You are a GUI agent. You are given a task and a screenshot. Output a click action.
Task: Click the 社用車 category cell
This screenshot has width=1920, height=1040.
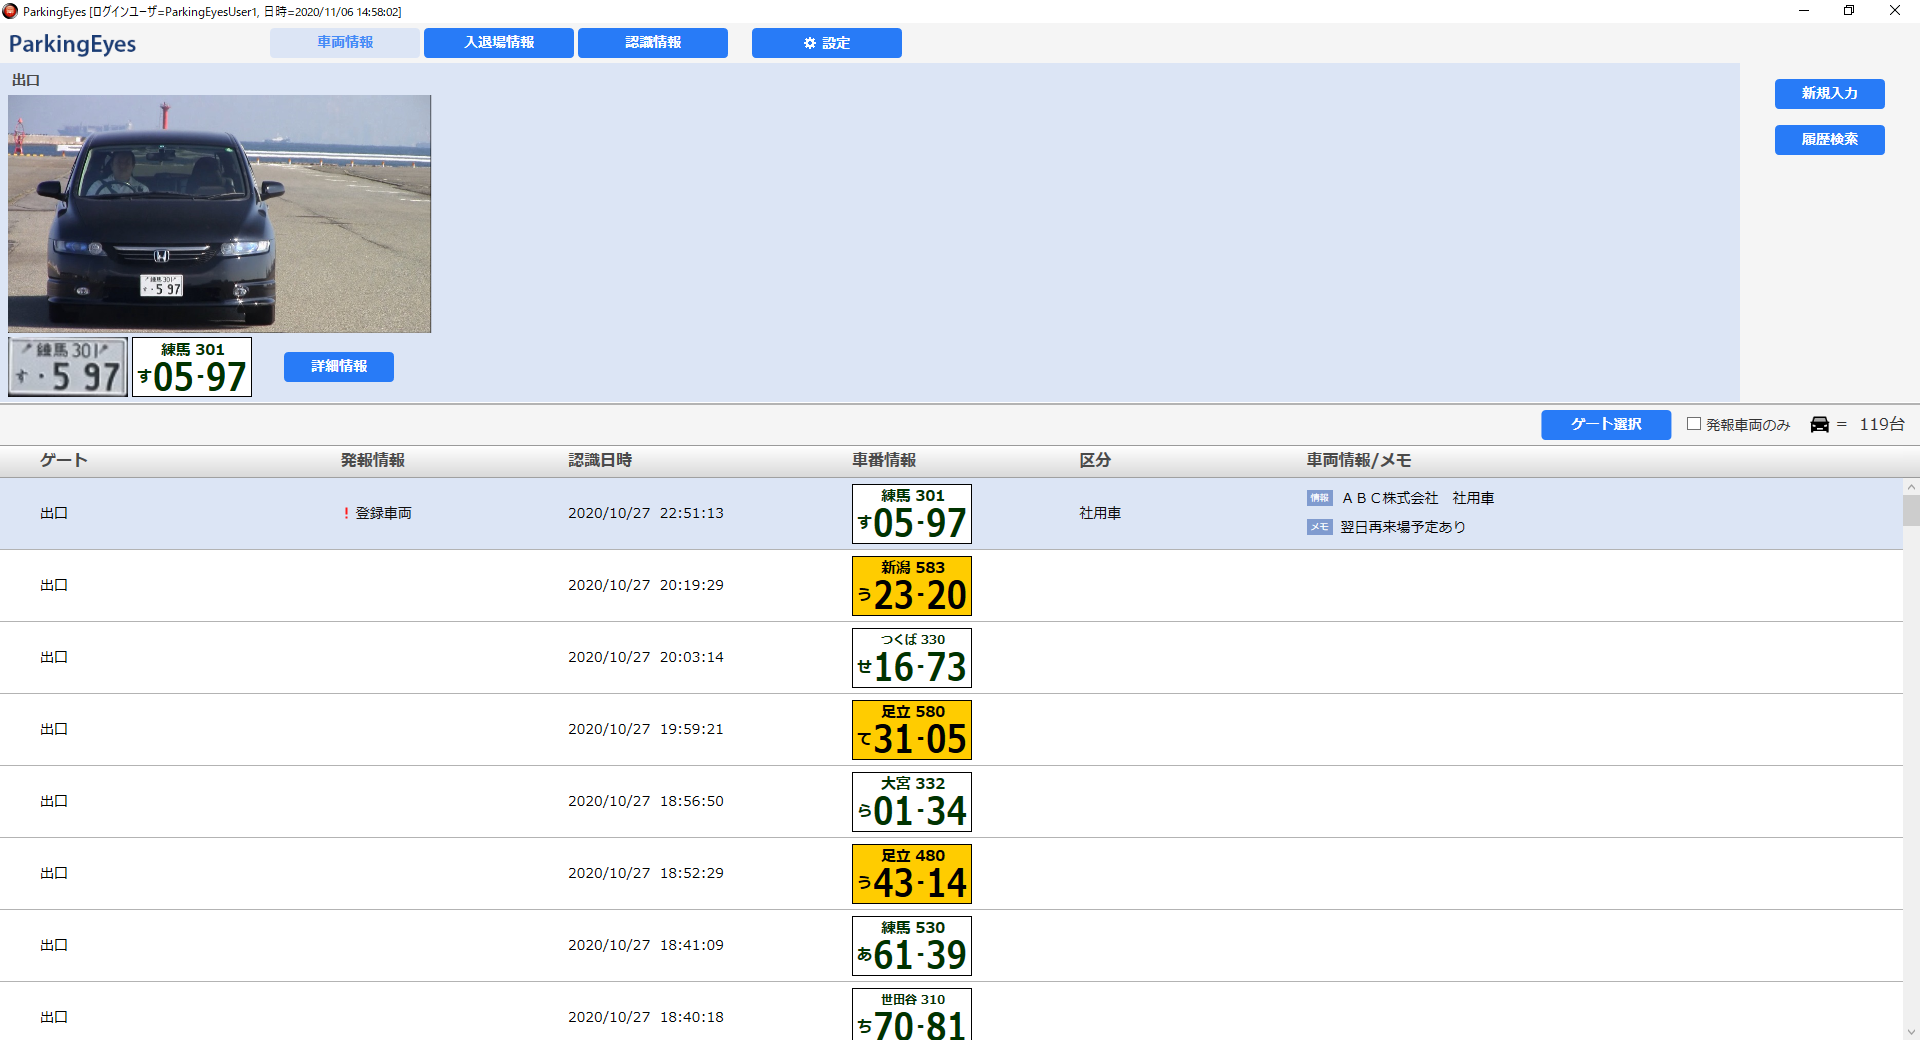pos(1100,513)
